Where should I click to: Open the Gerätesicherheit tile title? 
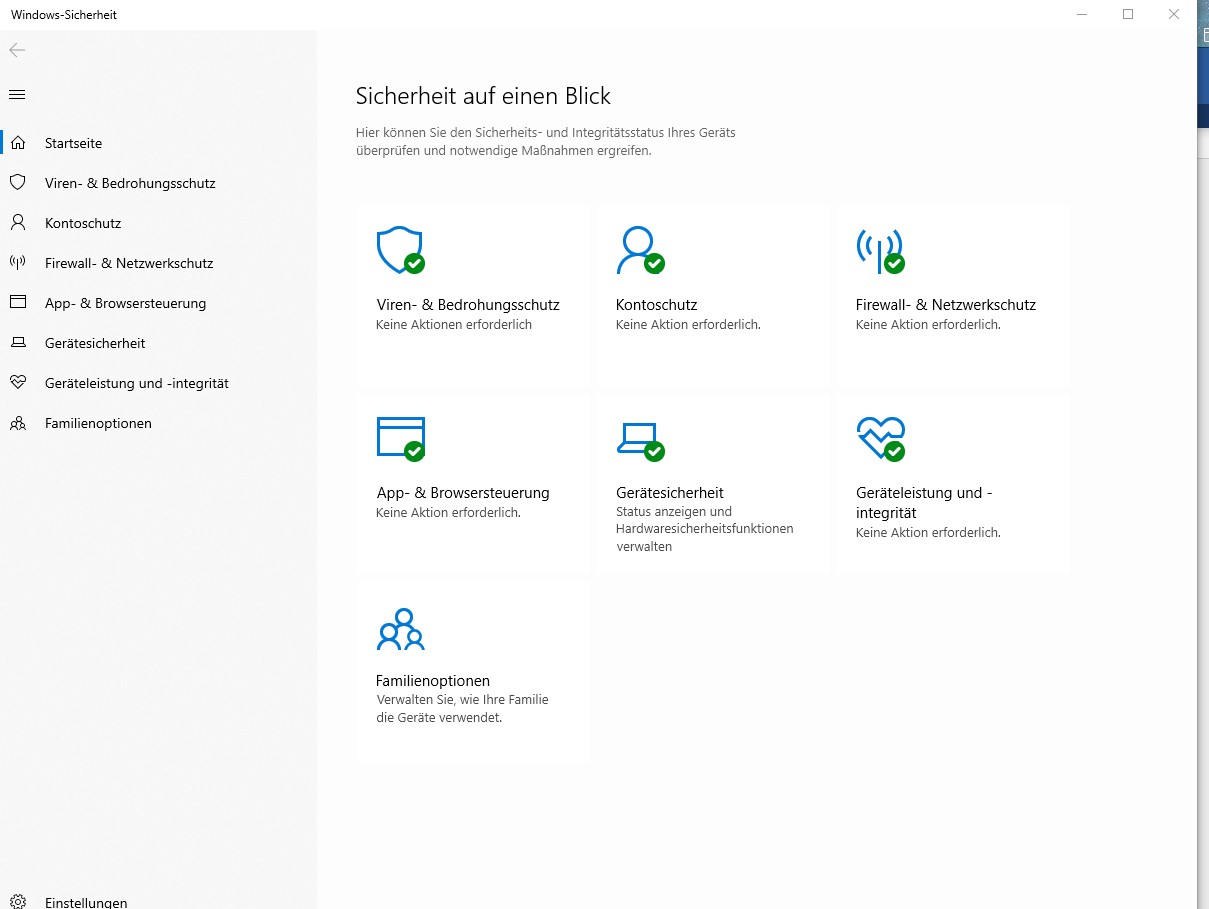click(x=670, y=493)
